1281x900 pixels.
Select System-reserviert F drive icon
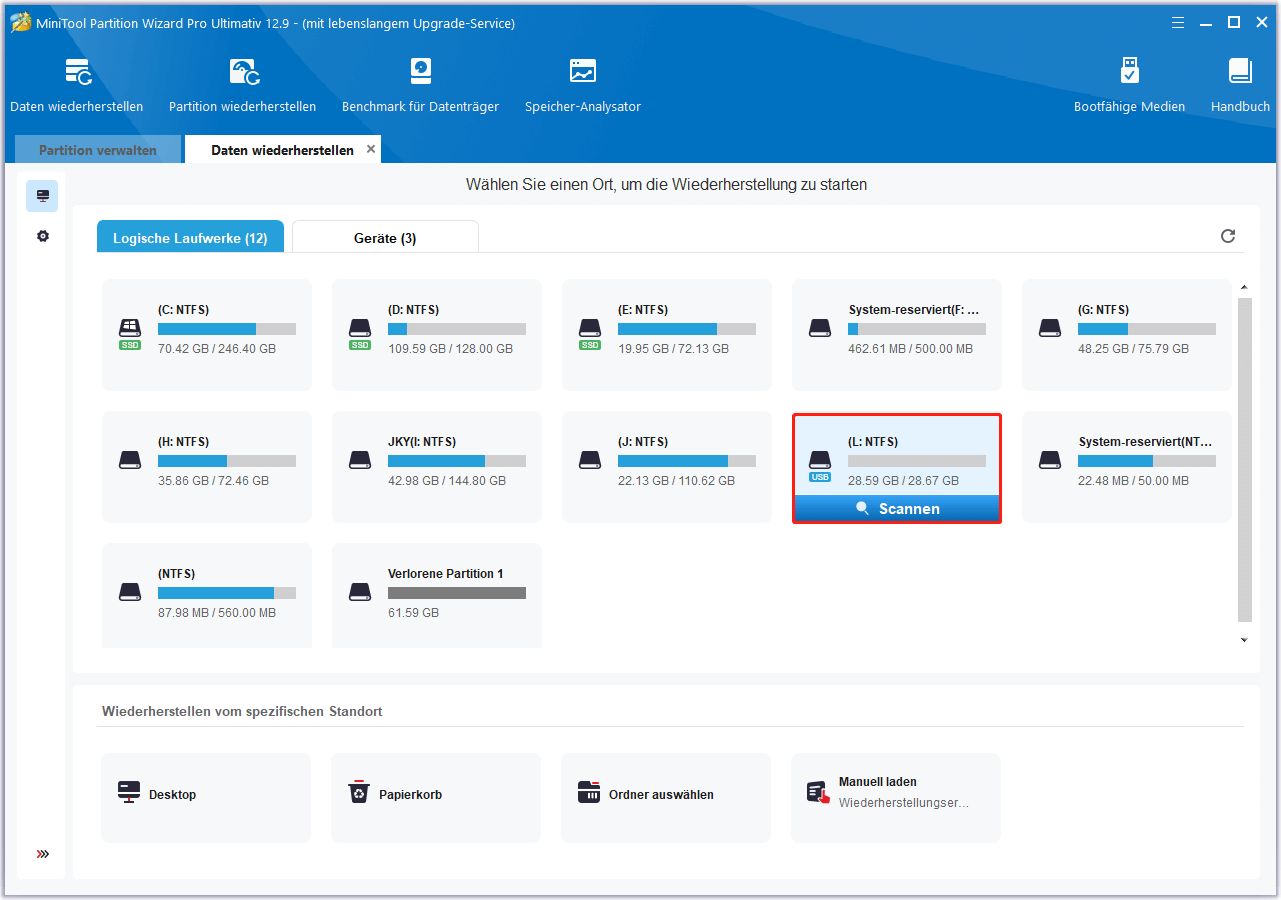[820, 328]
